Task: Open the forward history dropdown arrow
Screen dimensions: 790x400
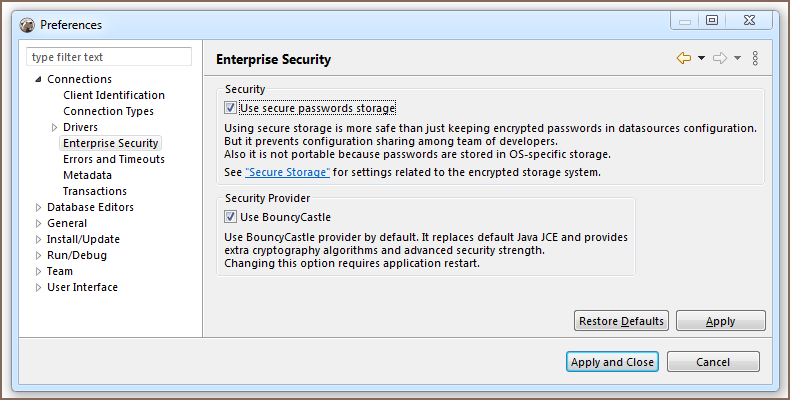Action: coord(737,59)
